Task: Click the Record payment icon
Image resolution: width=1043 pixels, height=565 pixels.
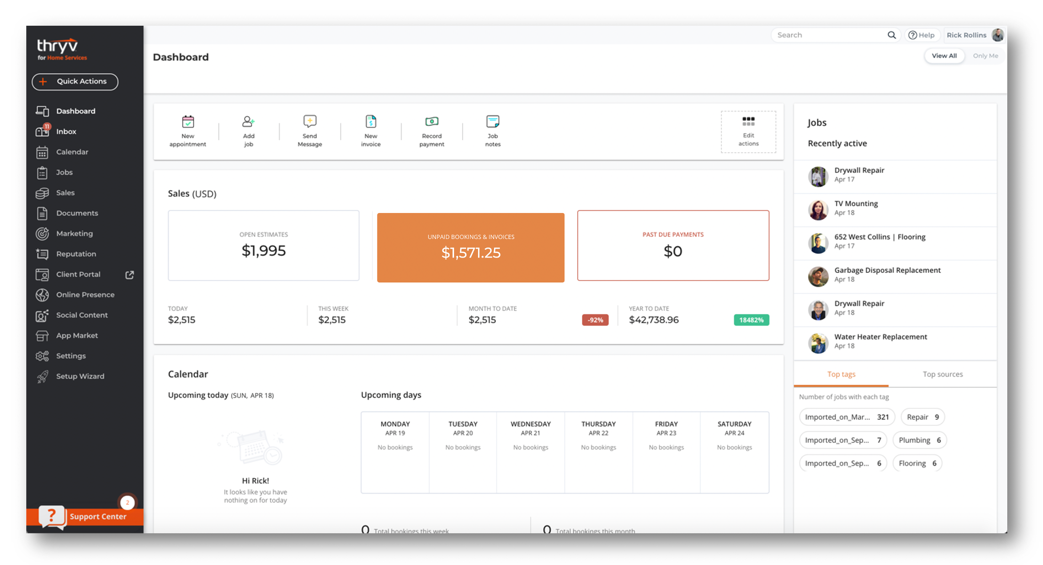Action: pyautogui.click(x=432, y=121)
